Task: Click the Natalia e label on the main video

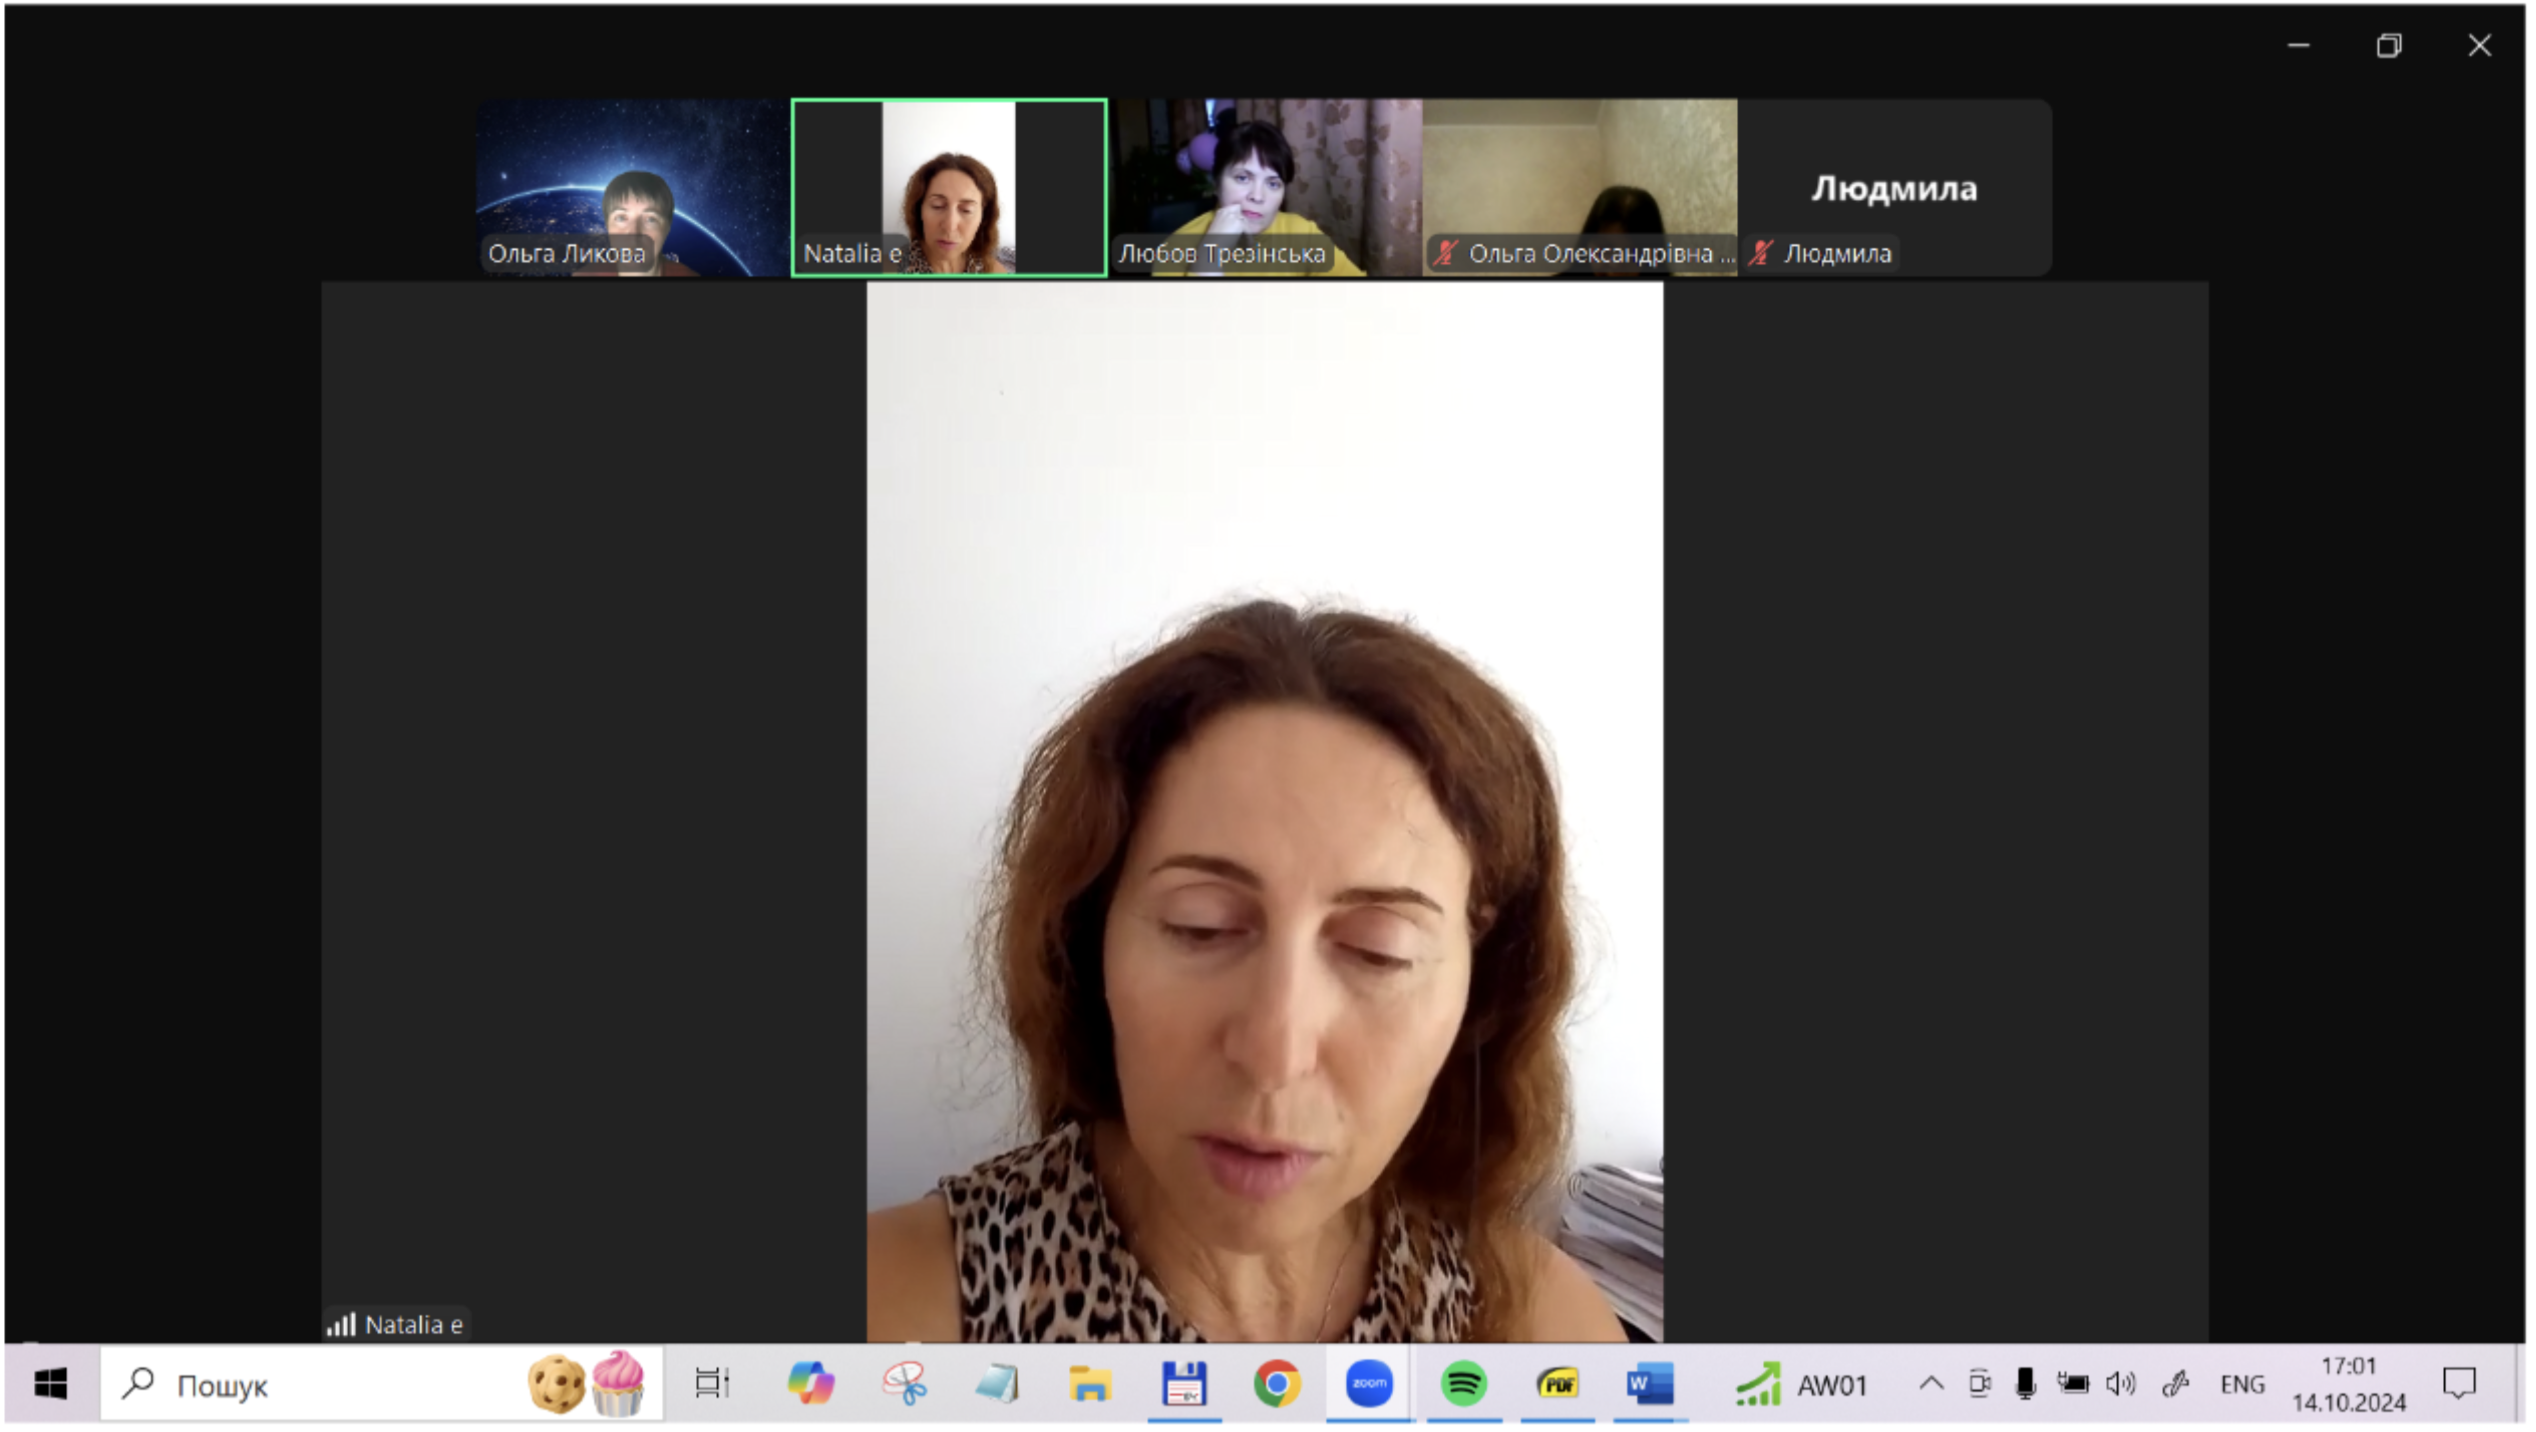Action: pyautogui.click(x=413, y=1324)
